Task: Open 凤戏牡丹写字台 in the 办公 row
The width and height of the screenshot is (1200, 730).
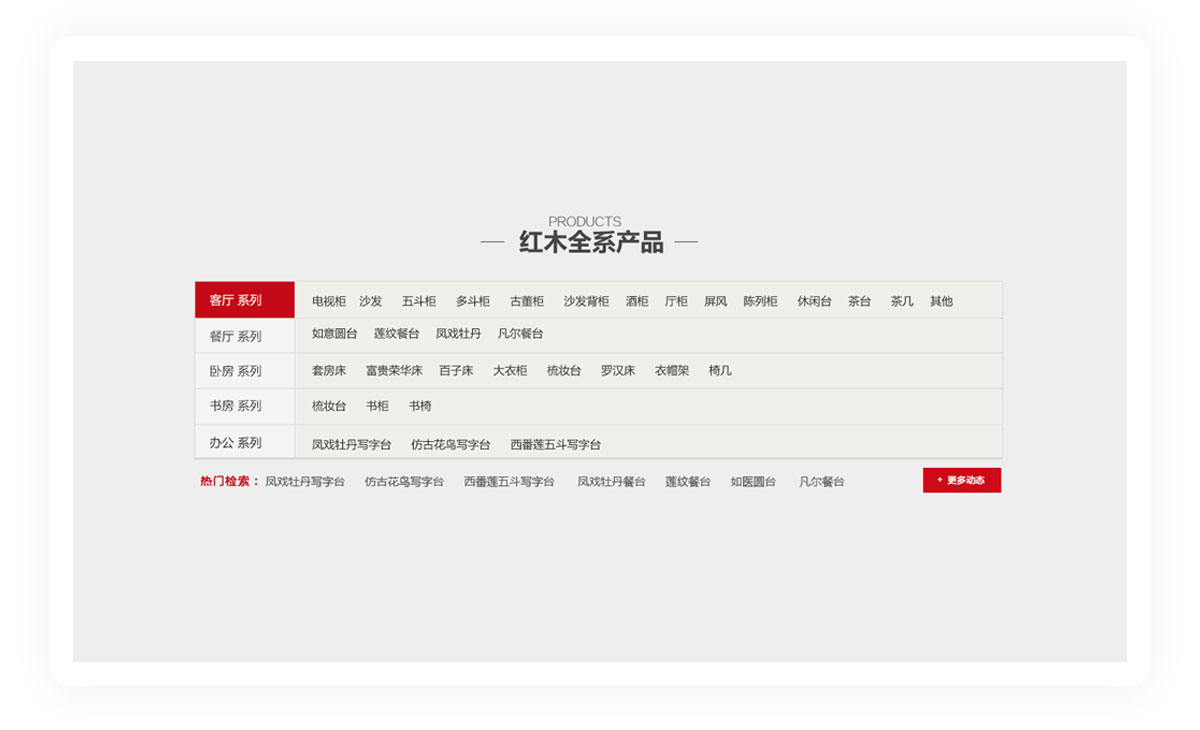Action: (351, 445)
